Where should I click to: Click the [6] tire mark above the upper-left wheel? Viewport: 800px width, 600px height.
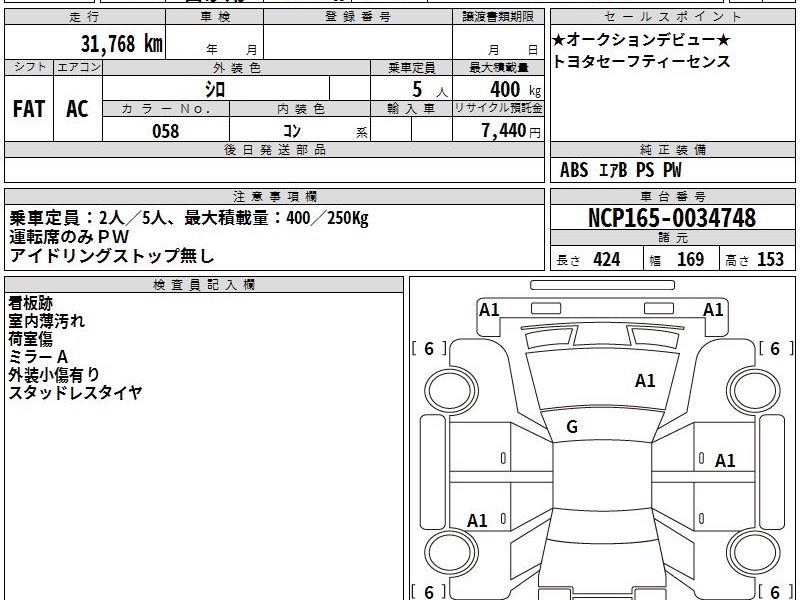[x=429, y=349]
